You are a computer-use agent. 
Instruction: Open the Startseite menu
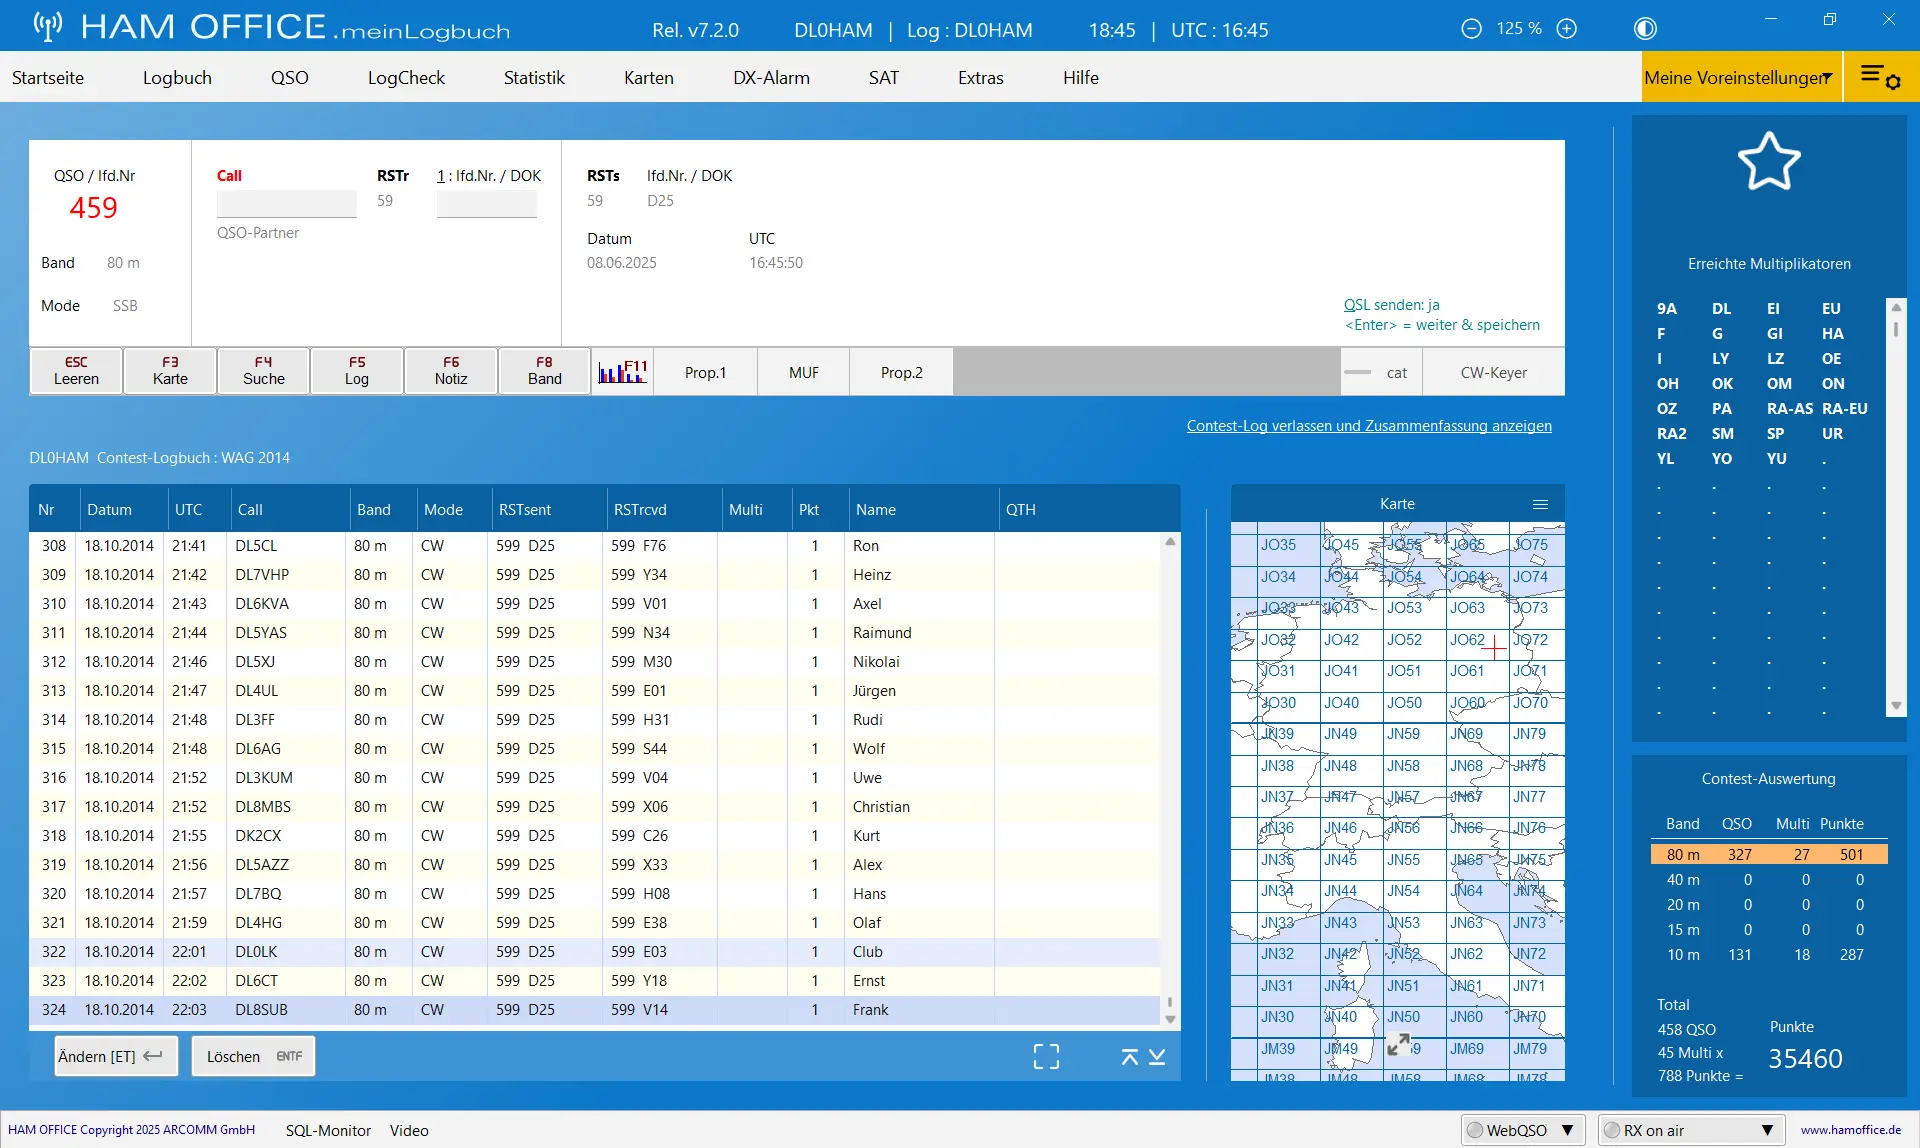pyautogui.click(x=48, y=77)
